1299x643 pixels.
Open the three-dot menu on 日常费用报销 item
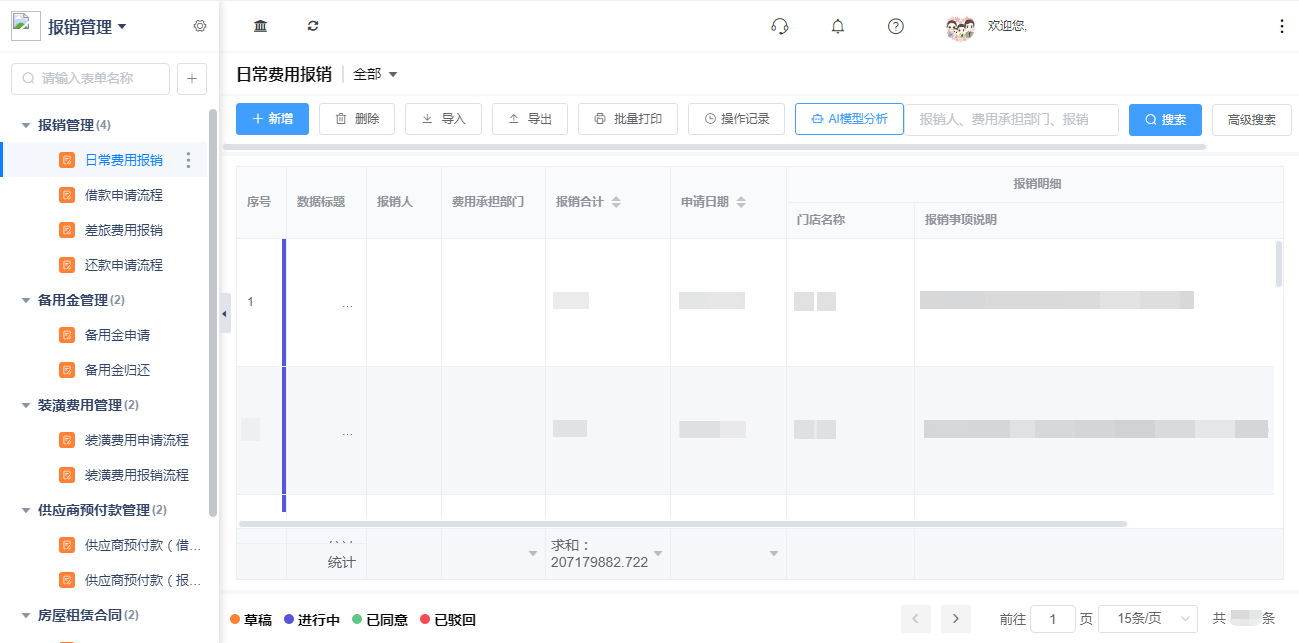[x=188, y=160]
